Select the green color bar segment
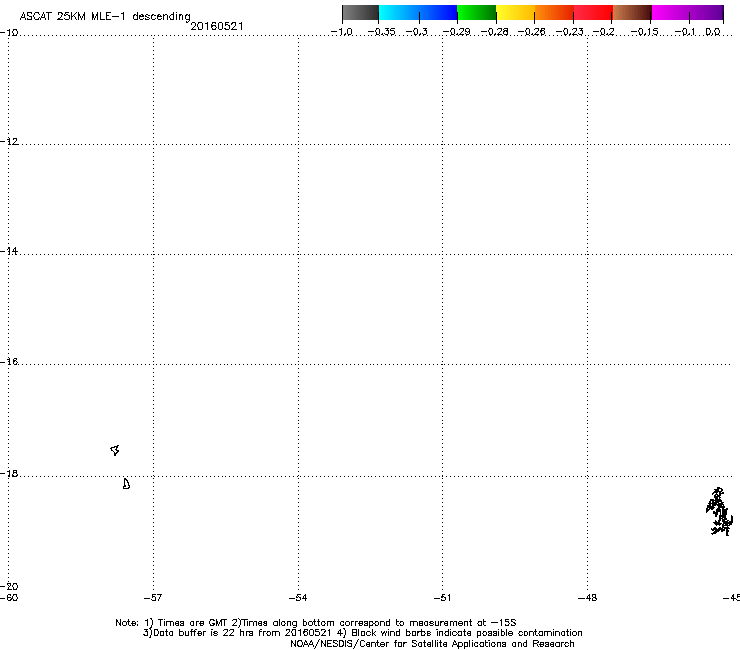Viewport: 740px width, 650px height. (476, 13)
